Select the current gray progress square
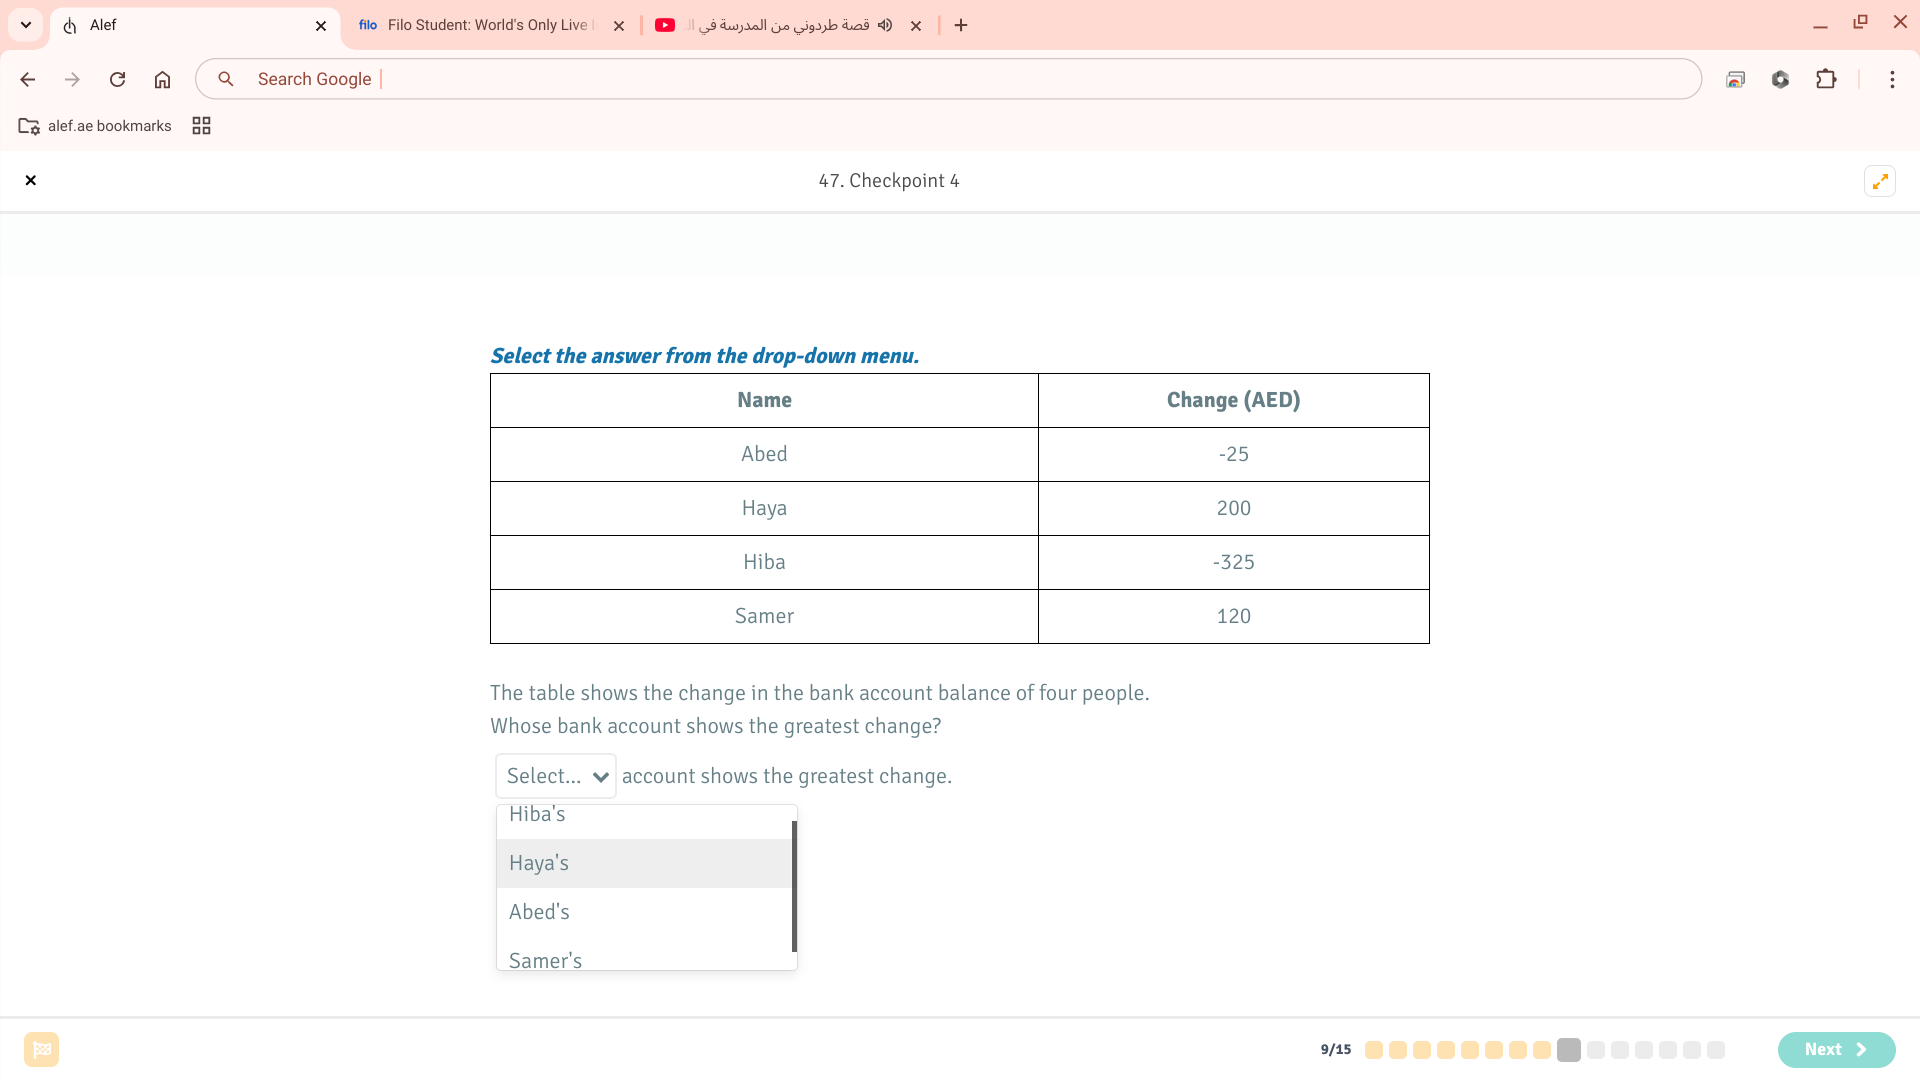The height and width of the screenshot is (1080, 1920). point(1569,1049)
